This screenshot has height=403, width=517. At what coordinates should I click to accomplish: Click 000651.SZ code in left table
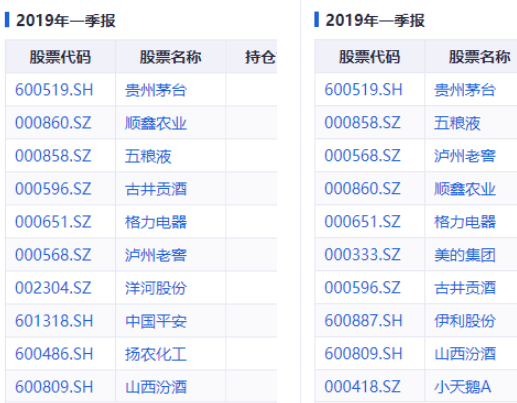click(53, 222)
